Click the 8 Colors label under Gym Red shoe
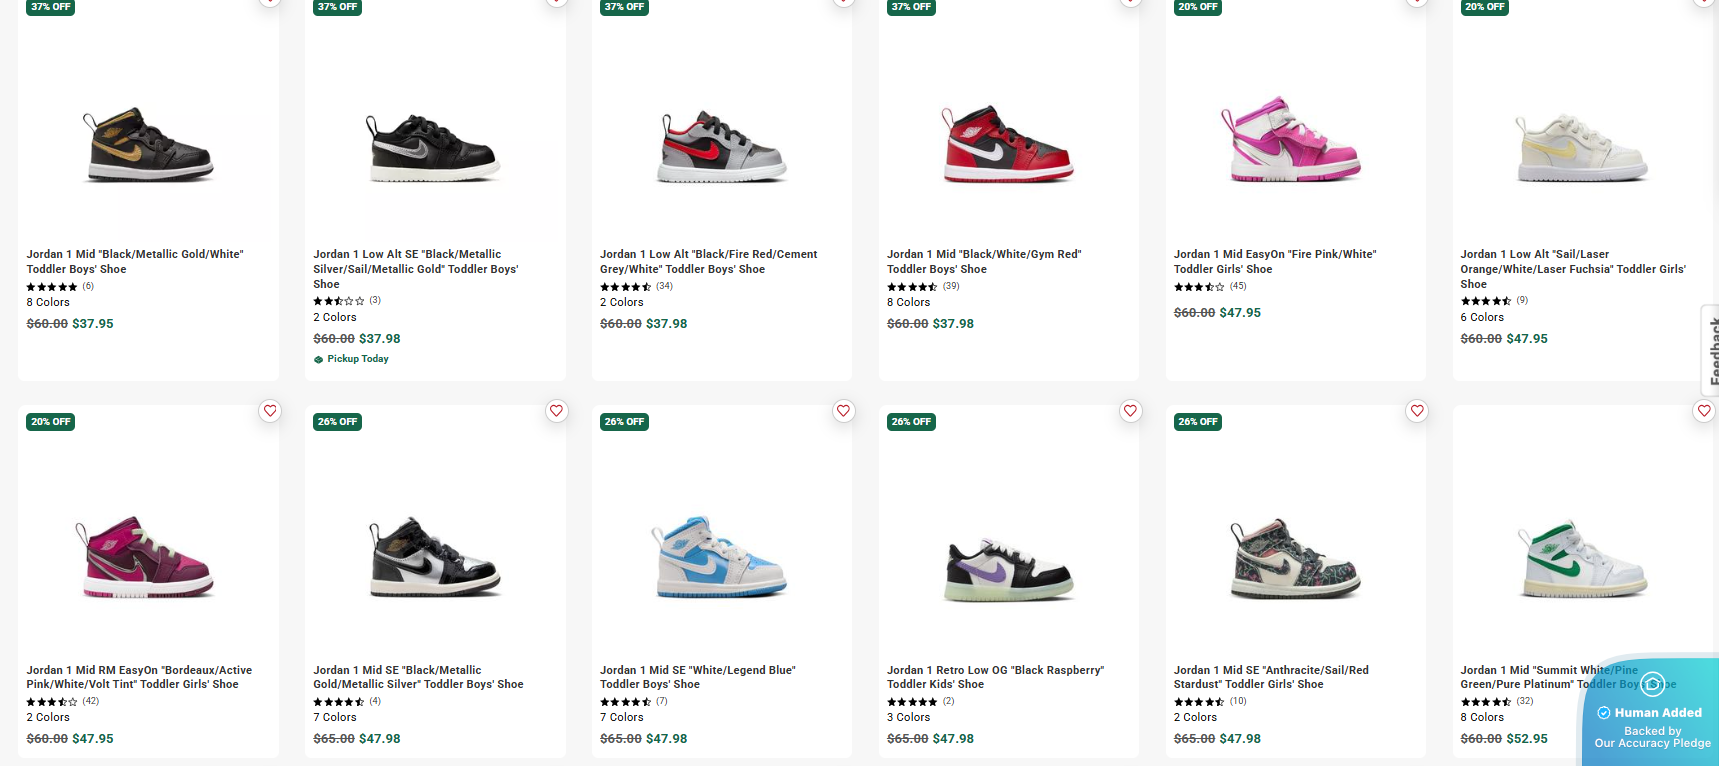The height and width of the screenshot is (766, 1719). coord(908,302)
